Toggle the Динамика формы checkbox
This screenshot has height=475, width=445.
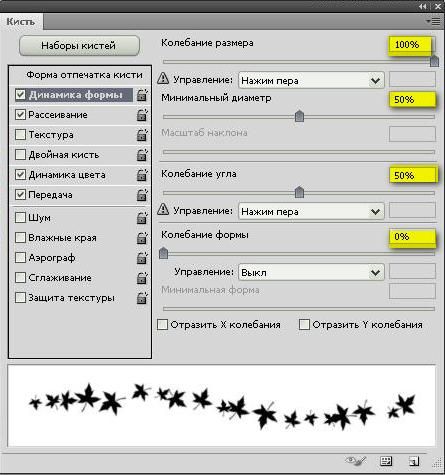click(x=20, y=95)
